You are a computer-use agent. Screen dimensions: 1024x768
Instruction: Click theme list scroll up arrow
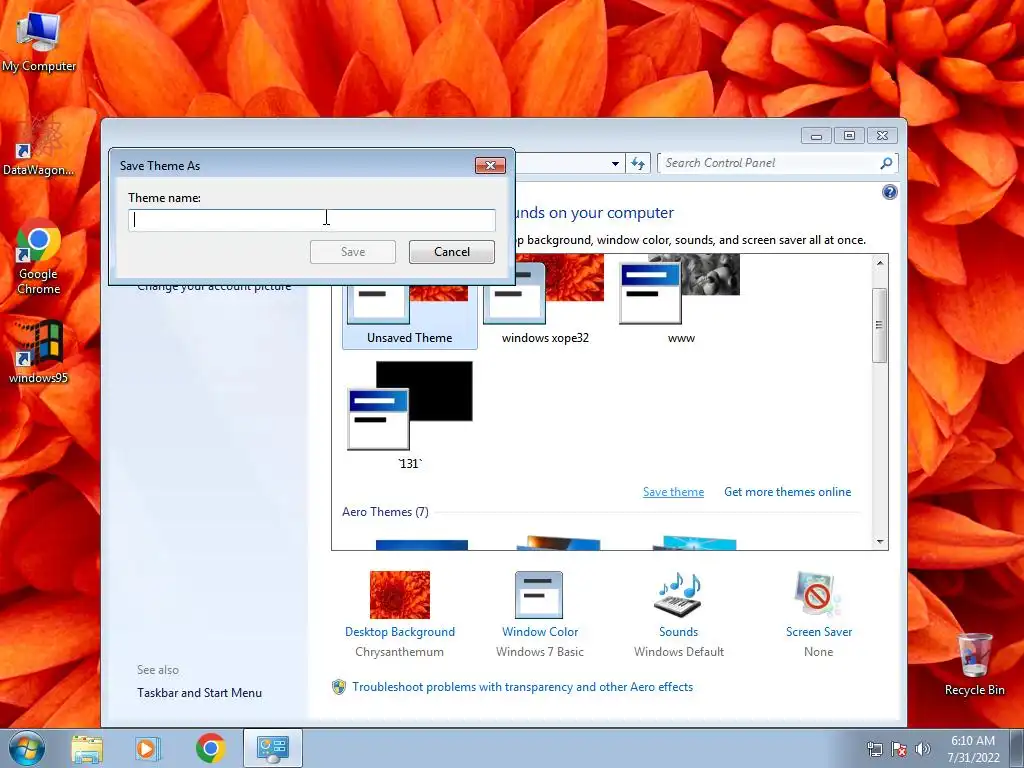880,263
